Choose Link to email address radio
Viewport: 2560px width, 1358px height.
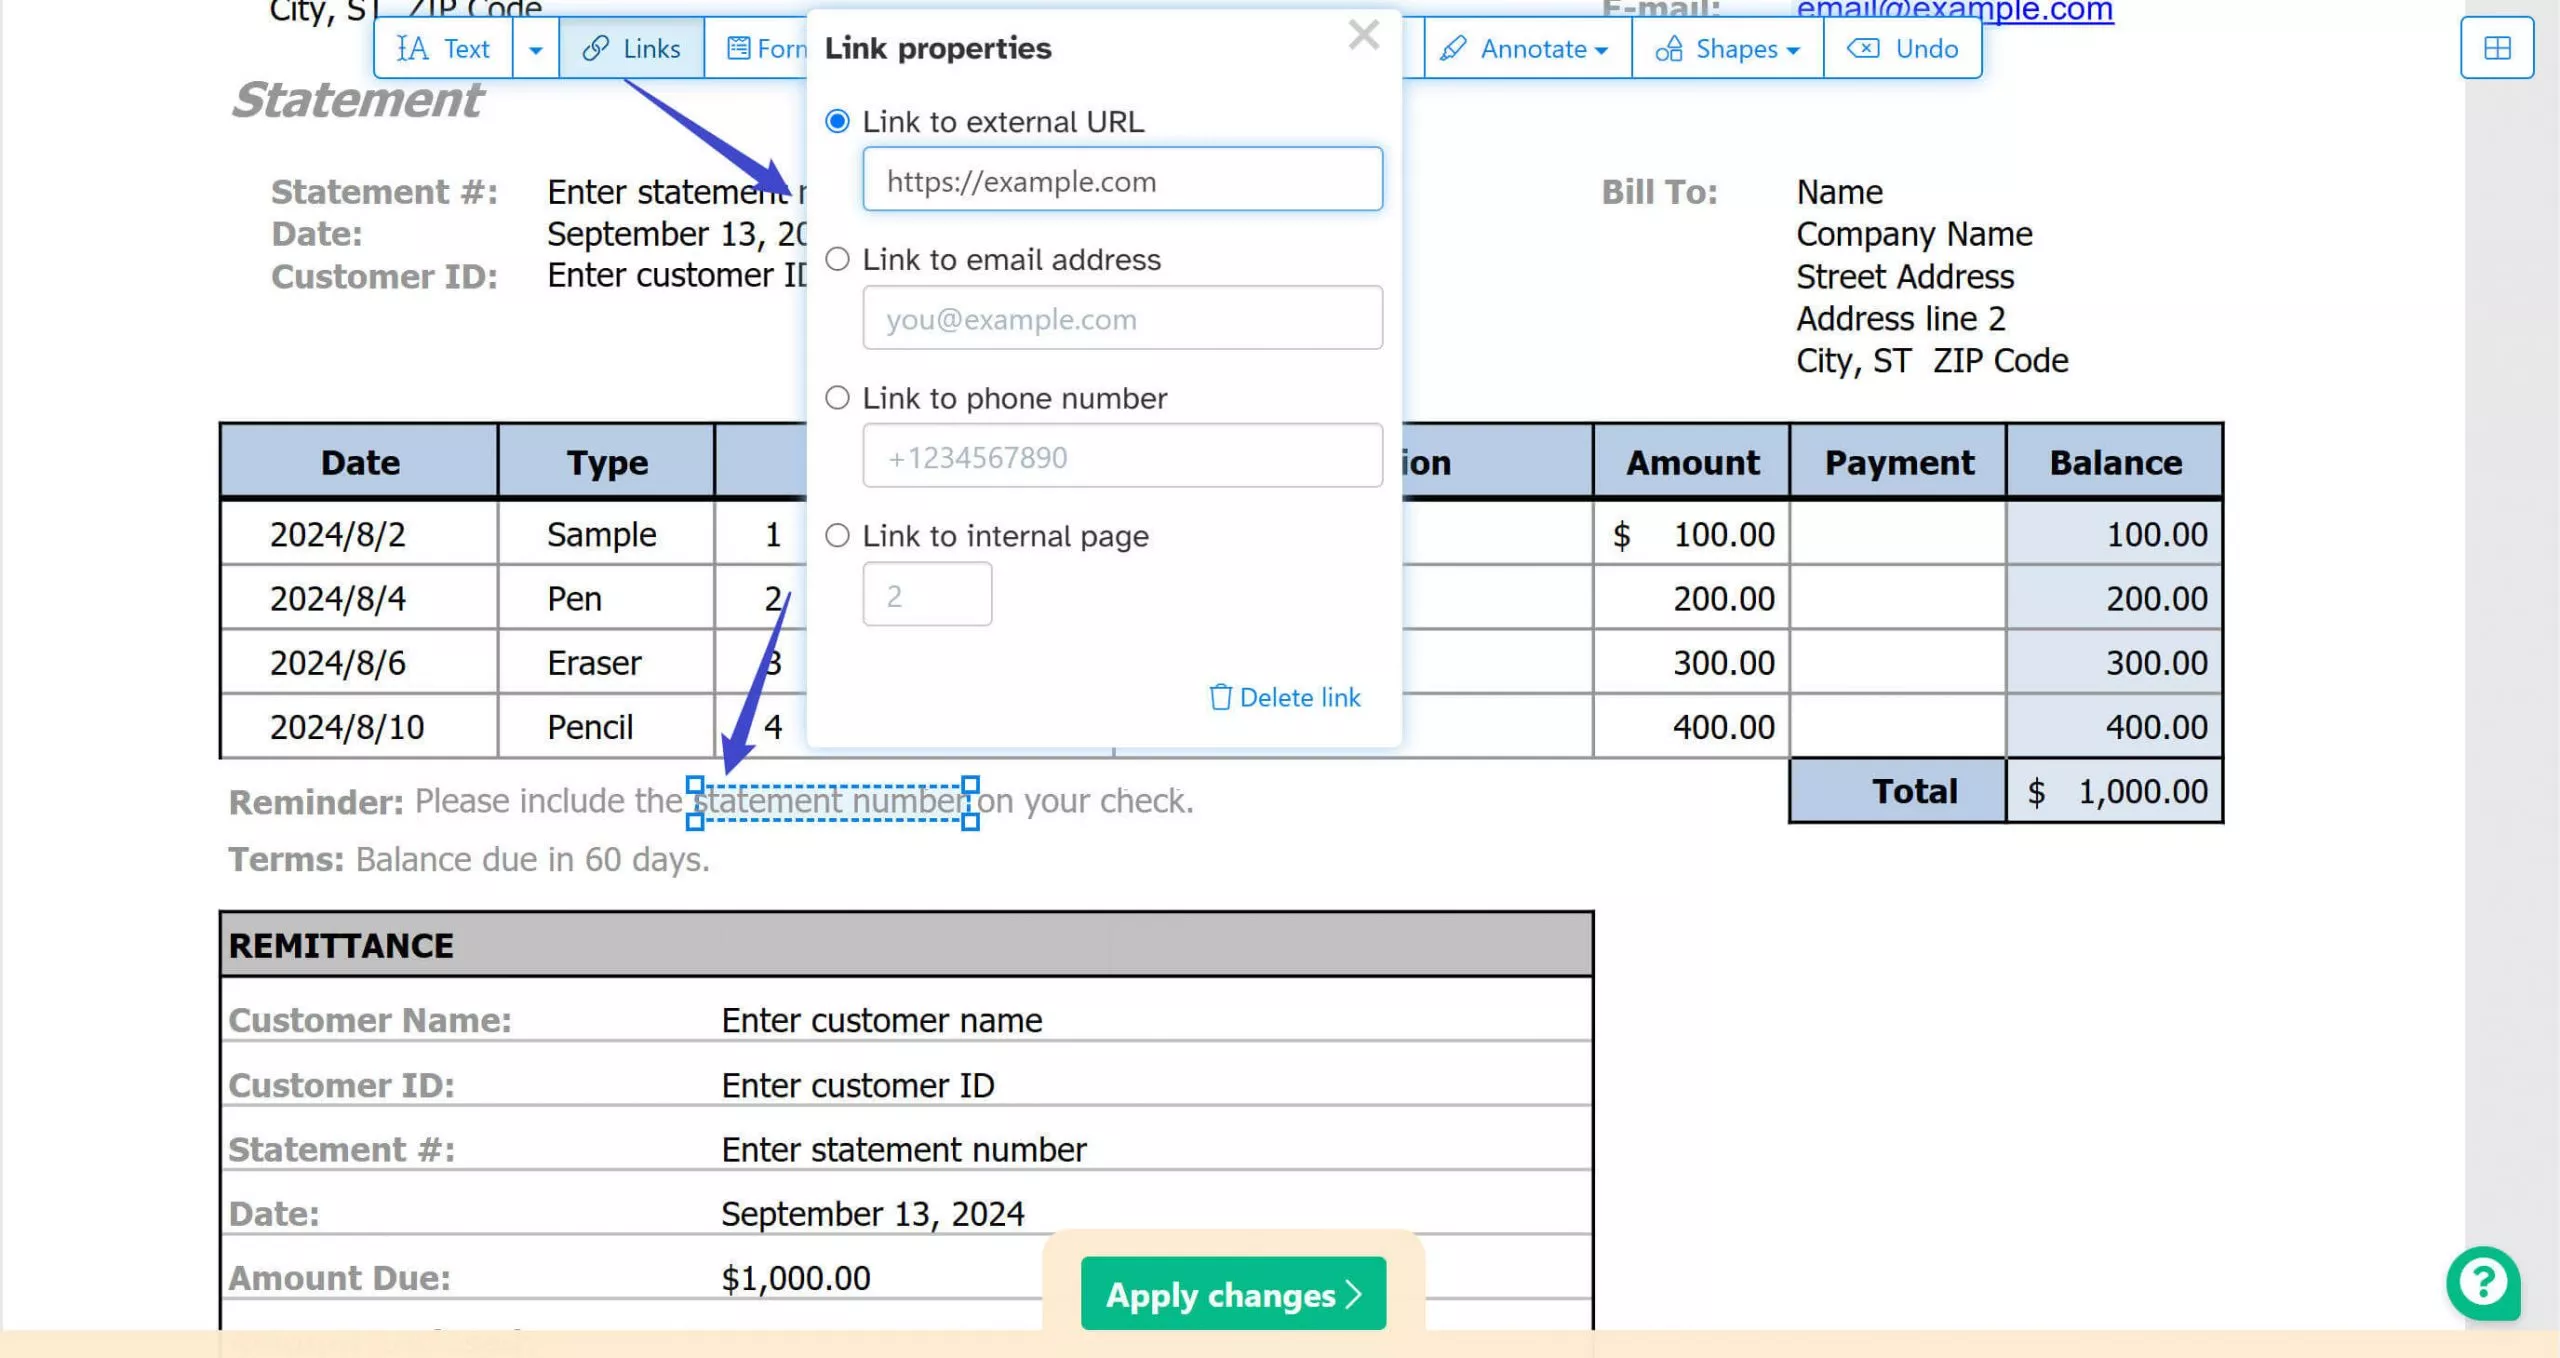(x=838, y=259)
